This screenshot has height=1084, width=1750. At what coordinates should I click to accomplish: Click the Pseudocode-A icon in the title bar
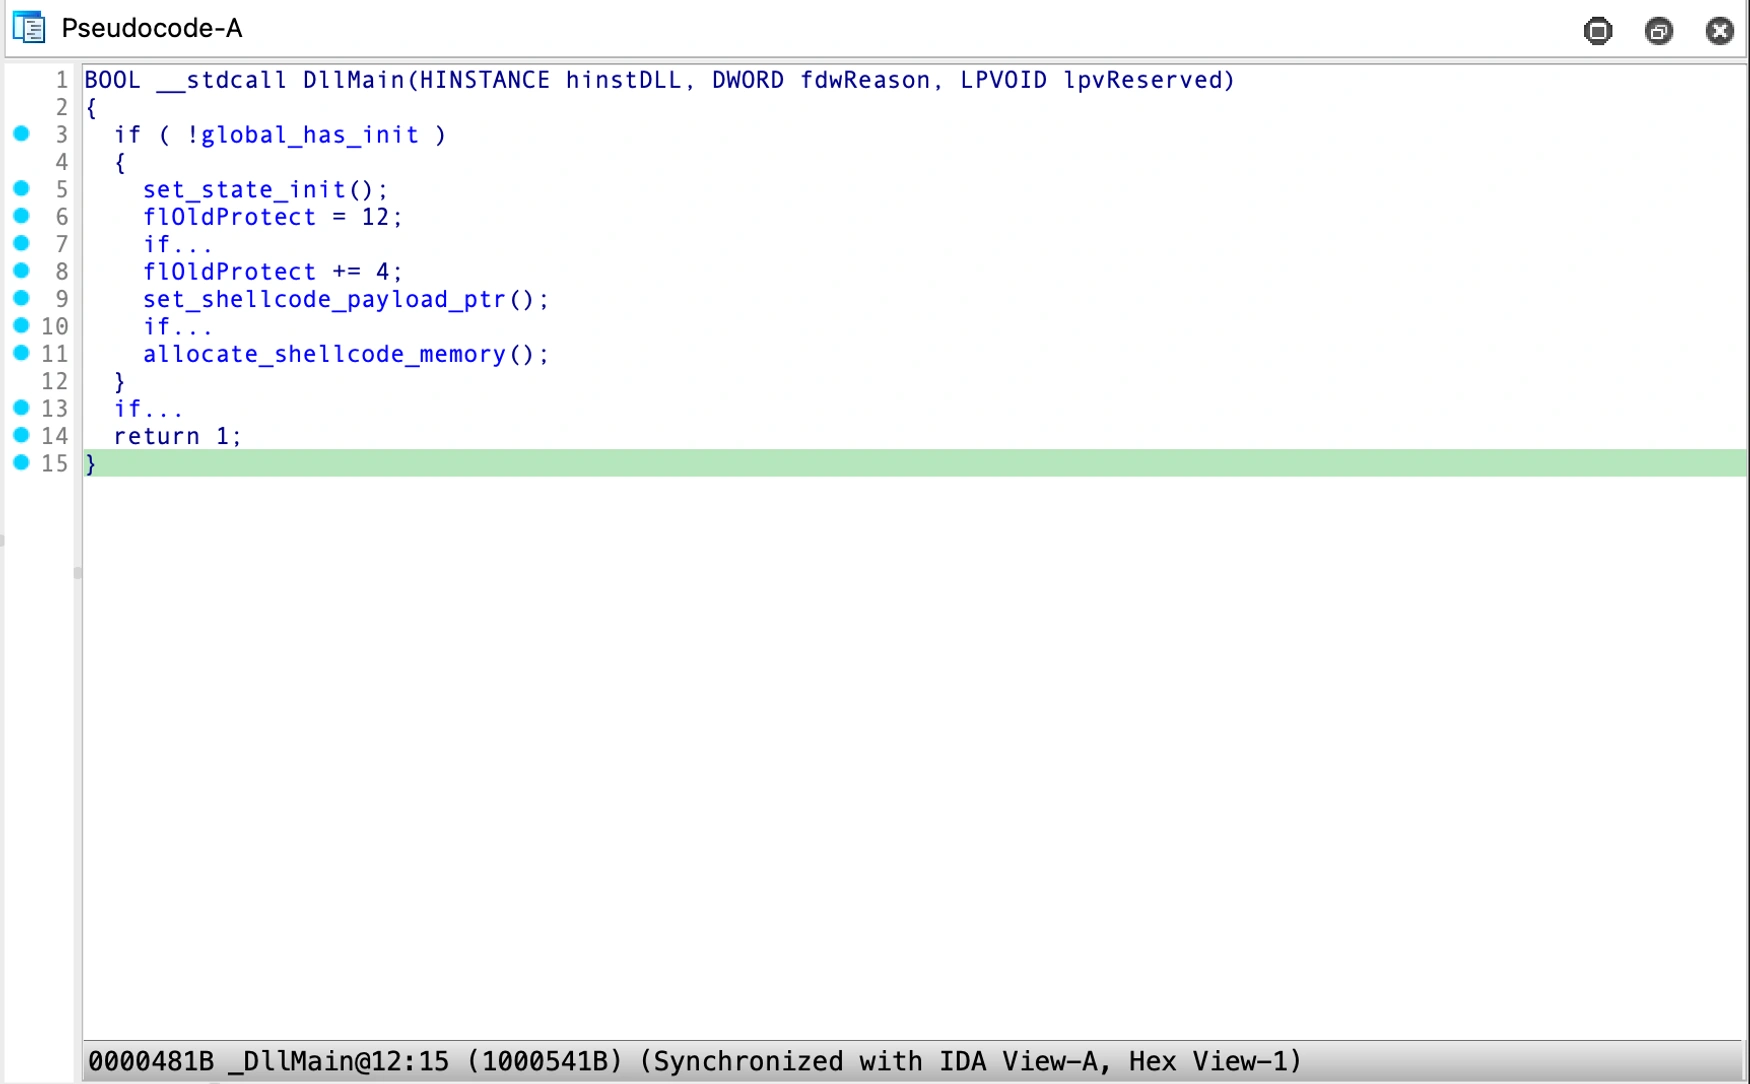click(29, 28)
